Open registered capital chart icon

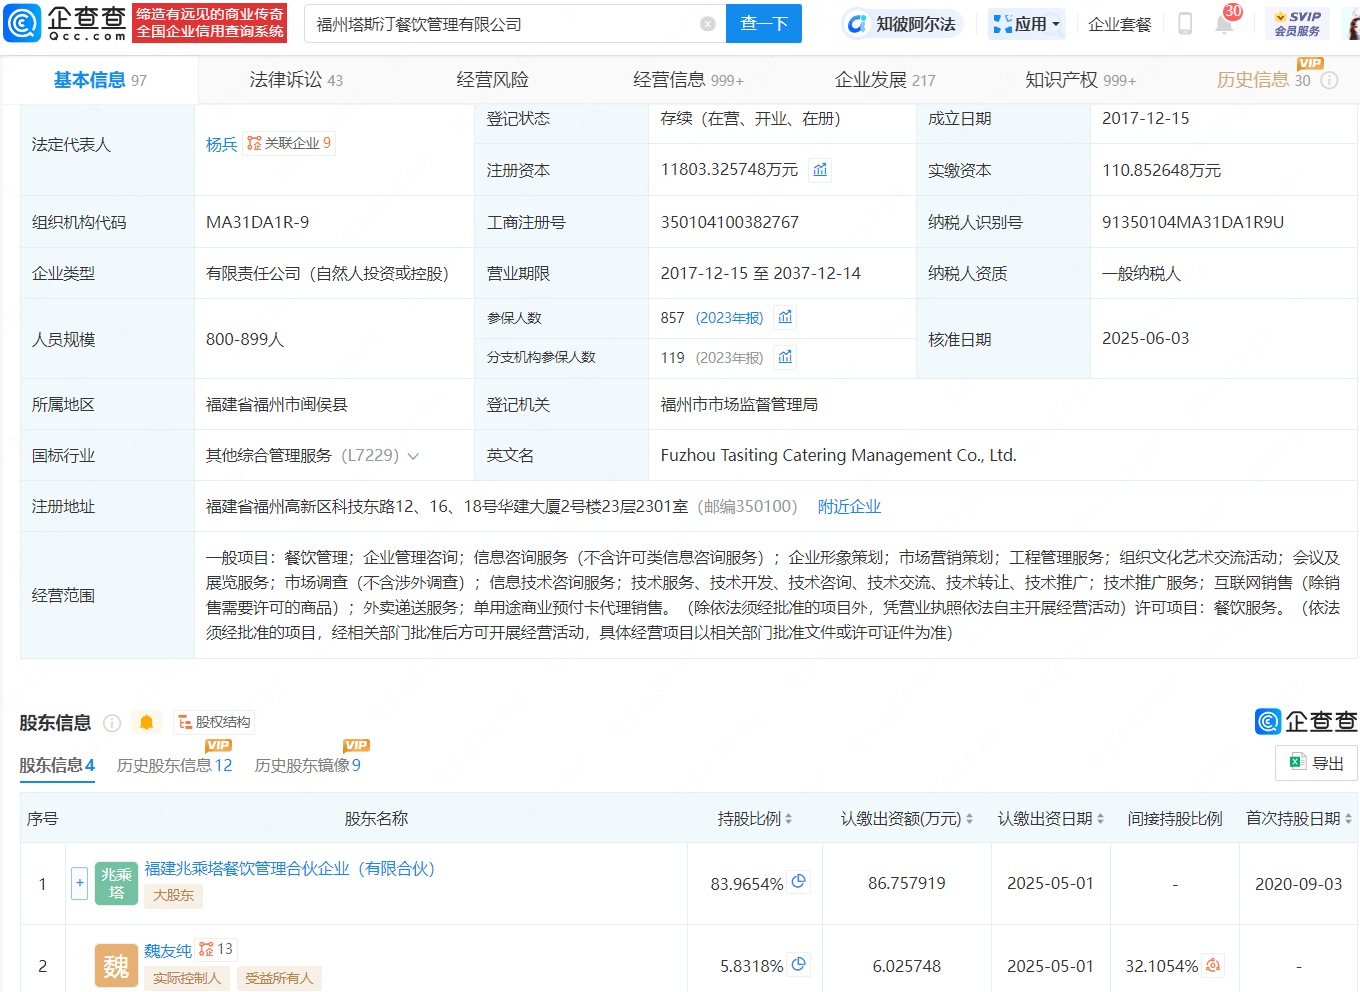pyautogui.click(x=820, y=170)
